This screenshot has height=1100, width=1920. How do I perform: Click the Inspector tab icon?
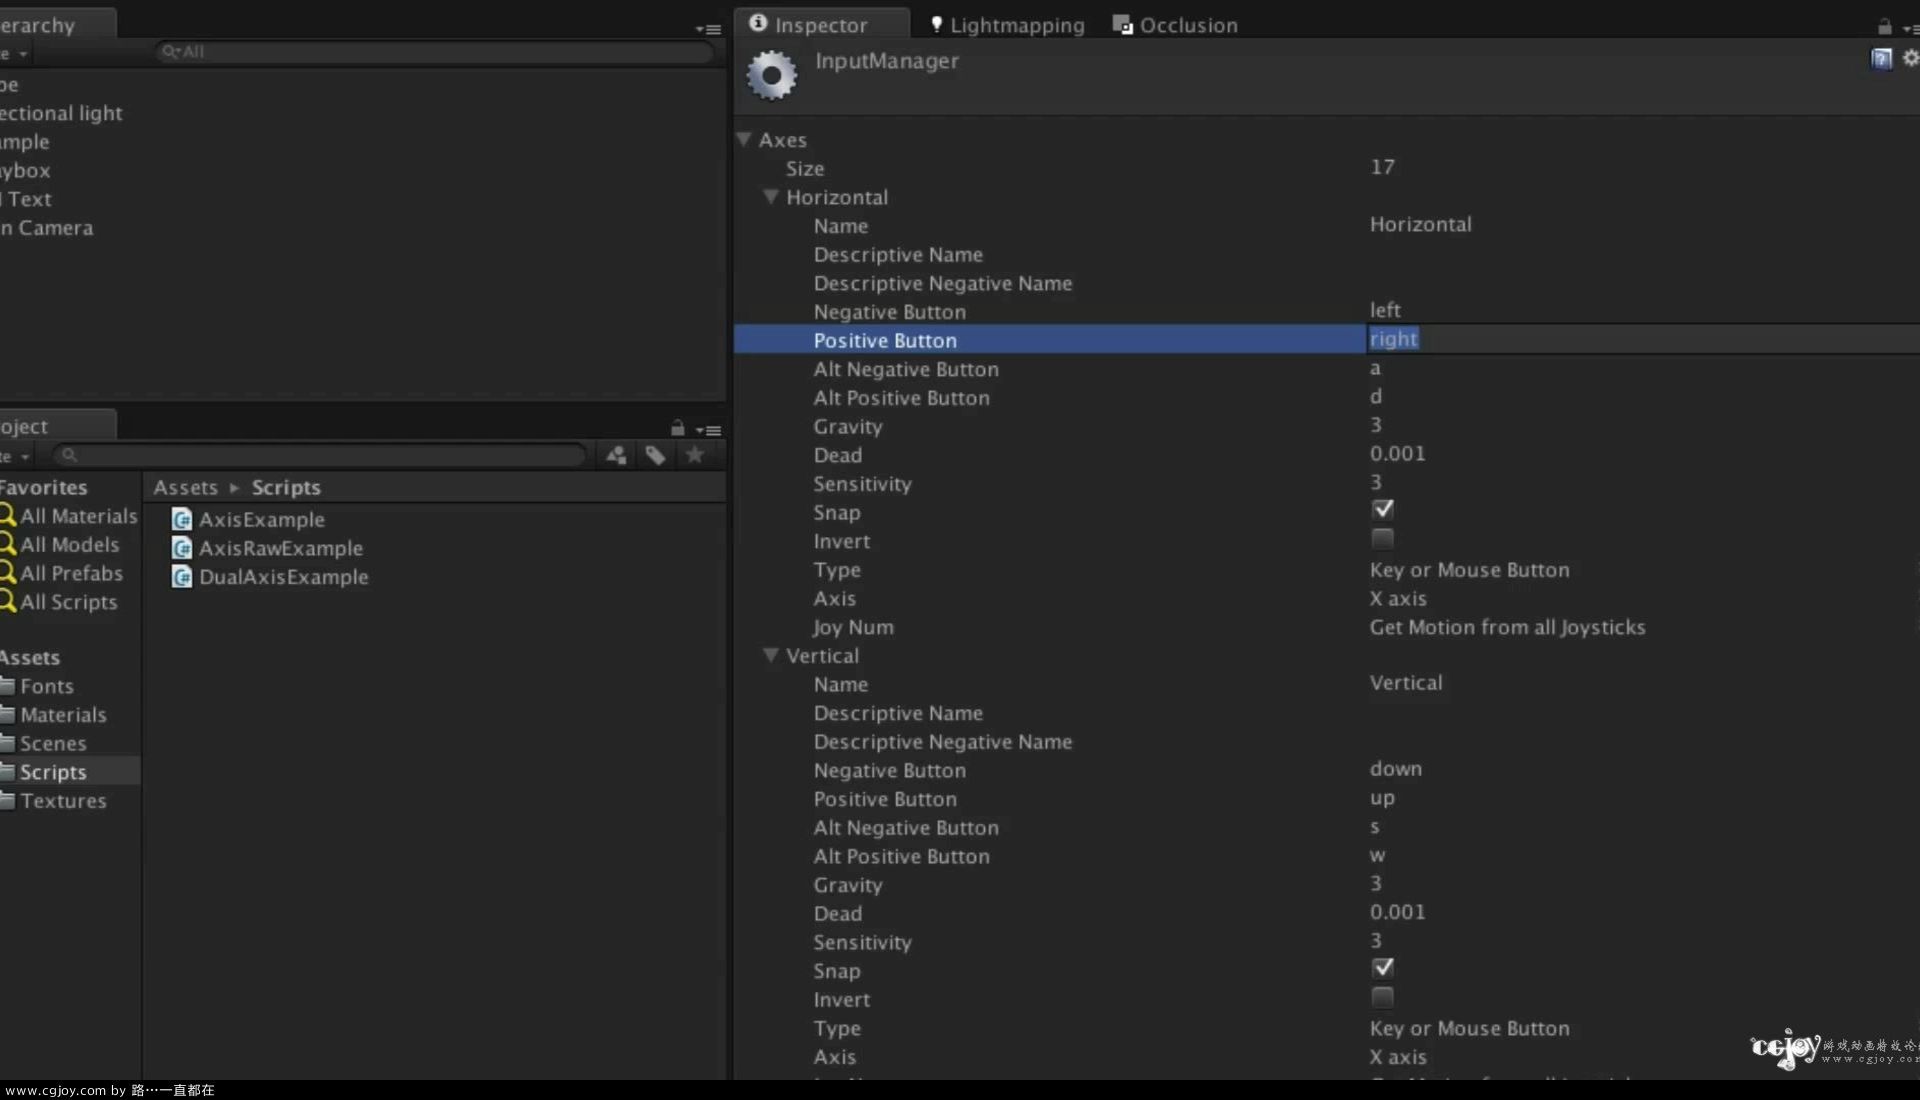758,24
